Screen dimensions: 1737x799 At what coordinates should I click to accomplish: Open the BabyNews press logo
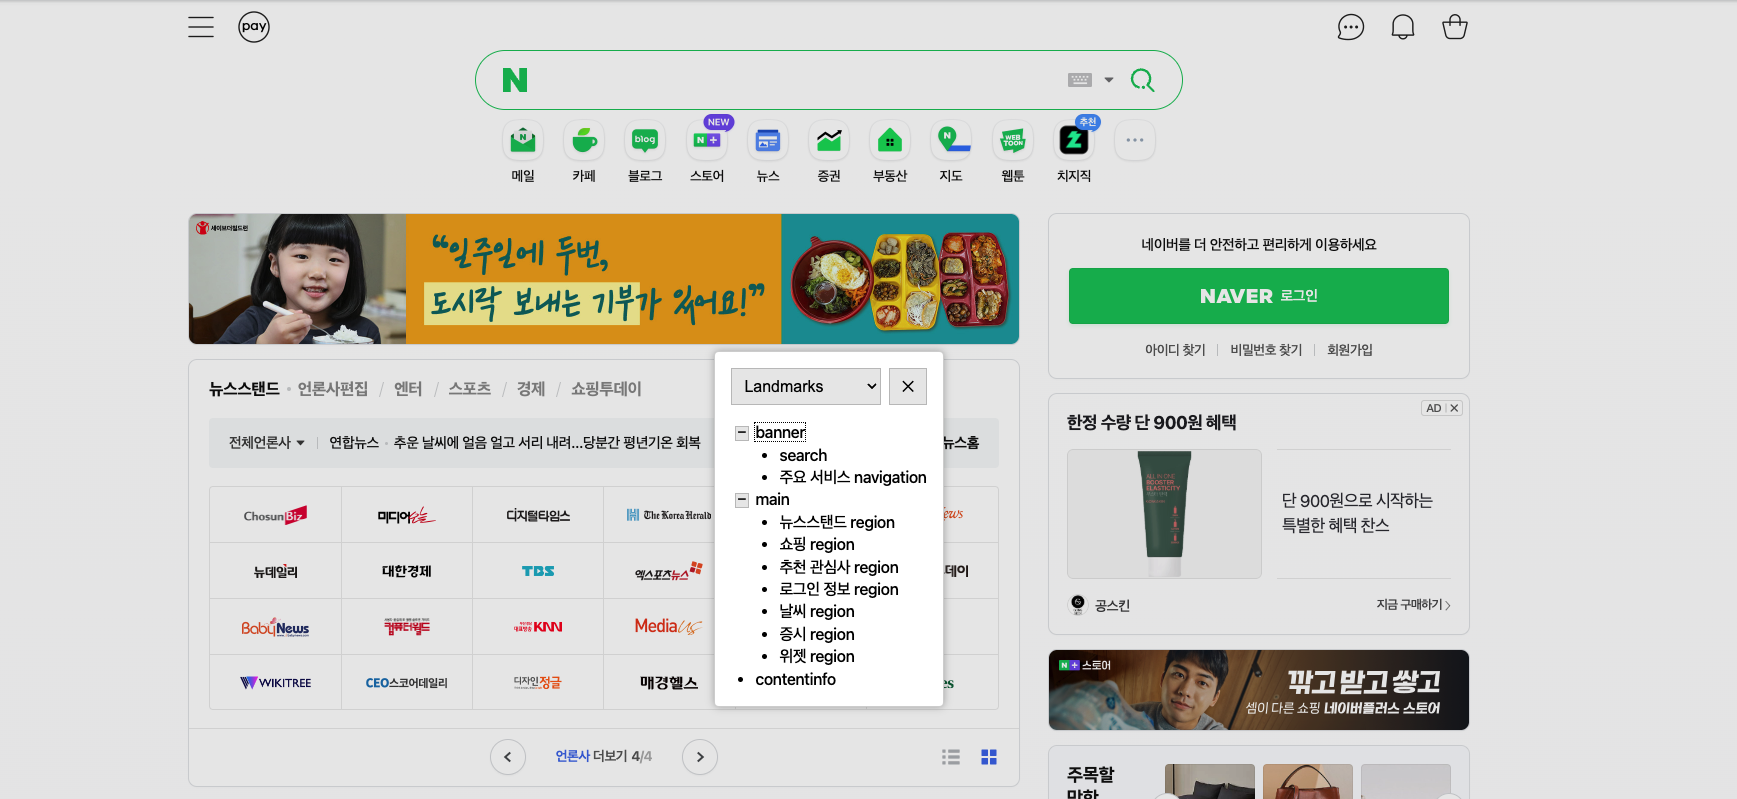click(275, 627)
